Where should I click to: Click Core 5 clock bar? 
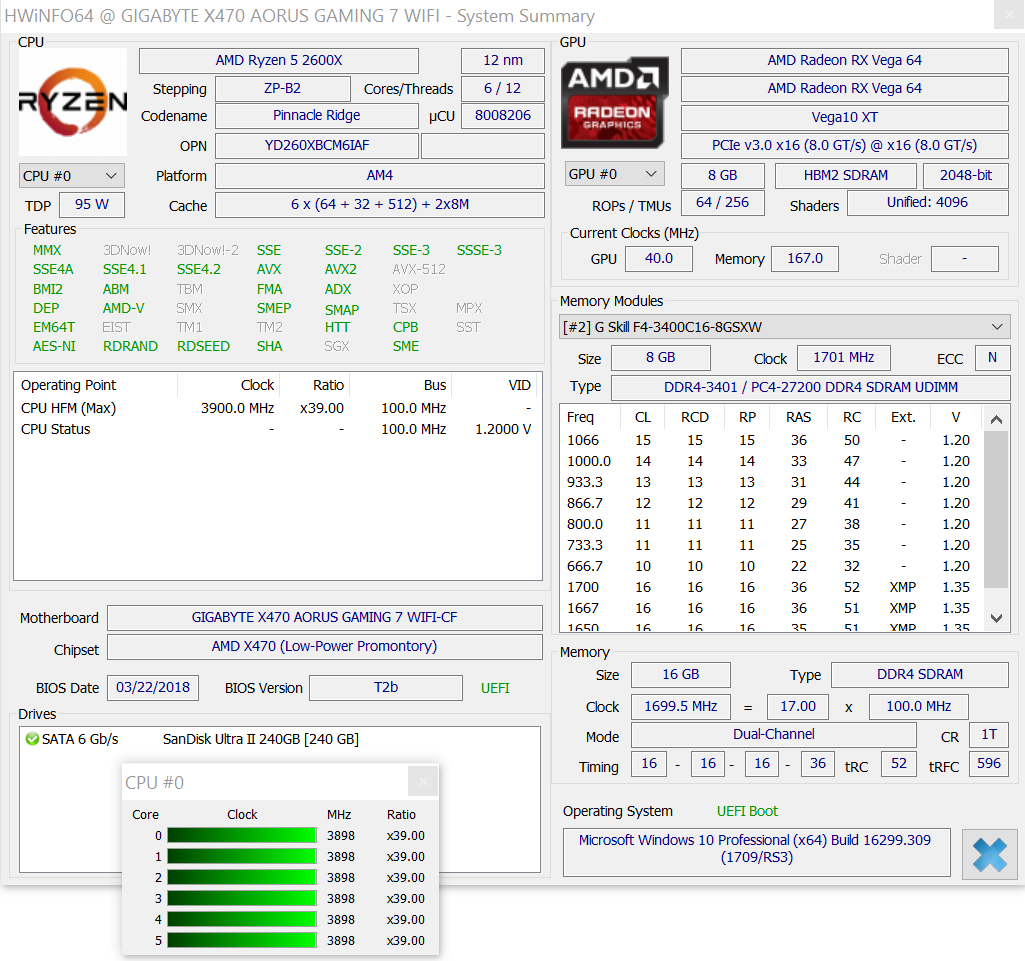(x=242, y=940)
